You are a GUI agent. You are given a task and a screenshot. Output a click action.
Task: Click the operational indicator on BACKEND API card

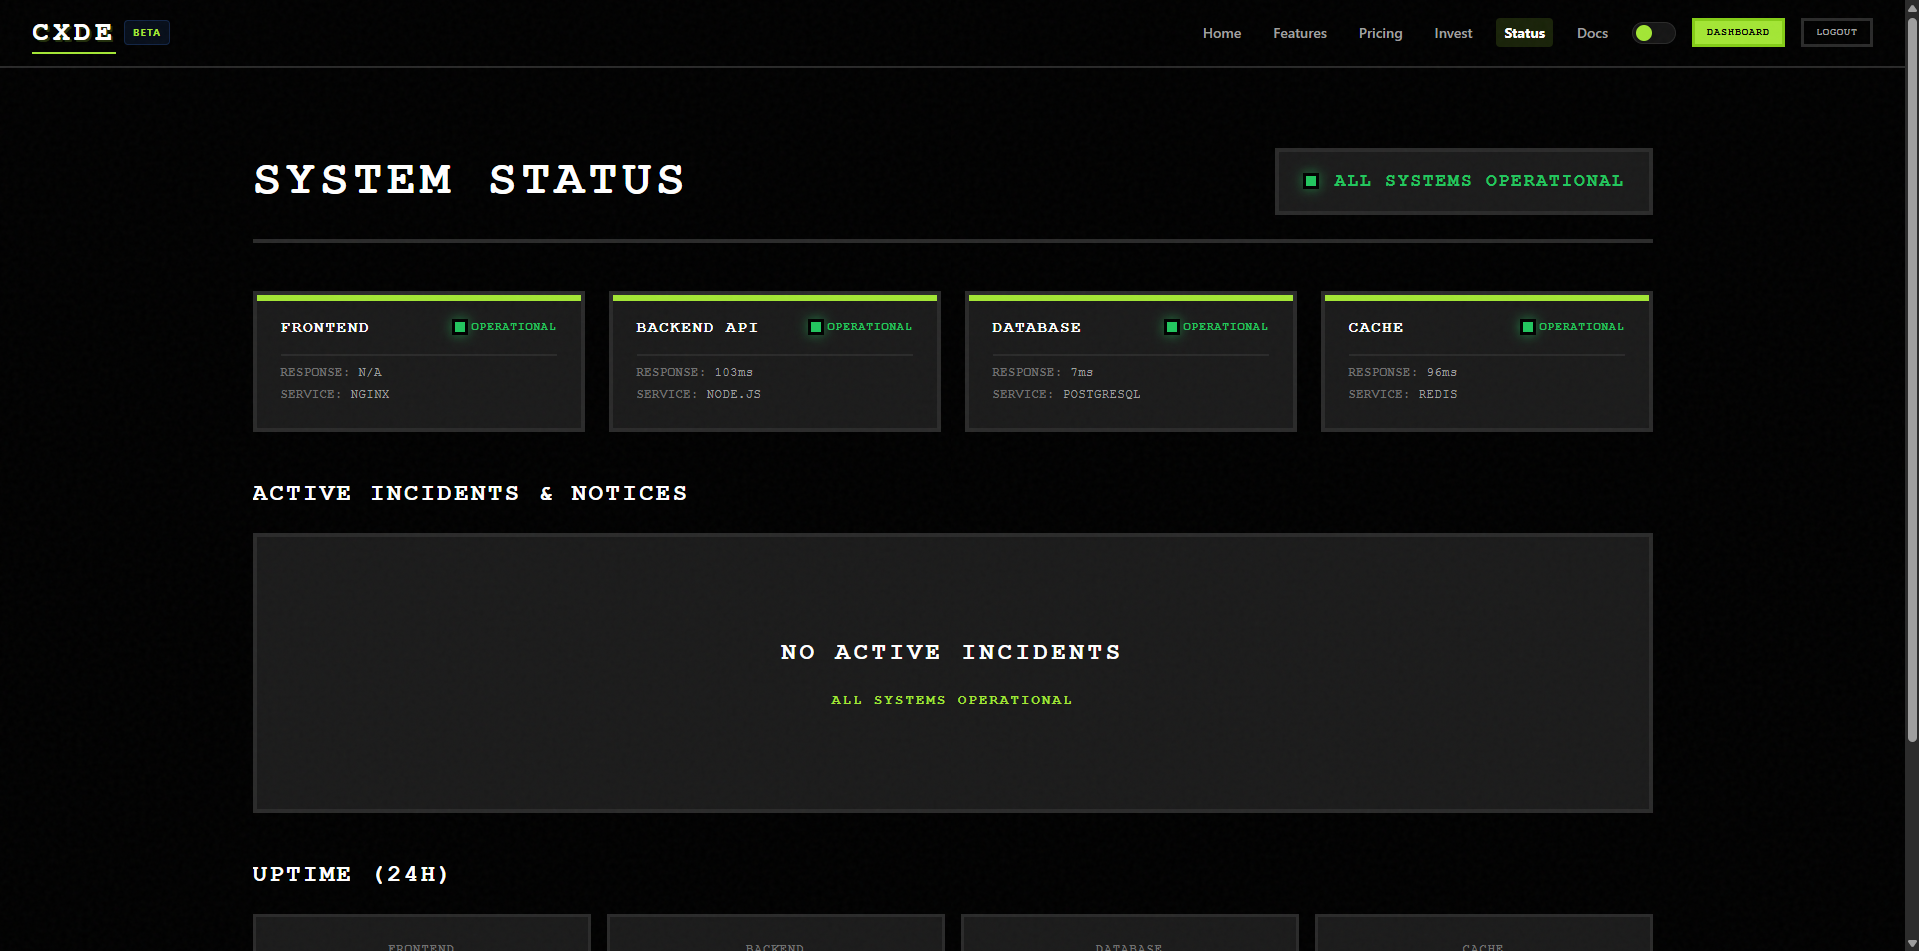(816, 326)
